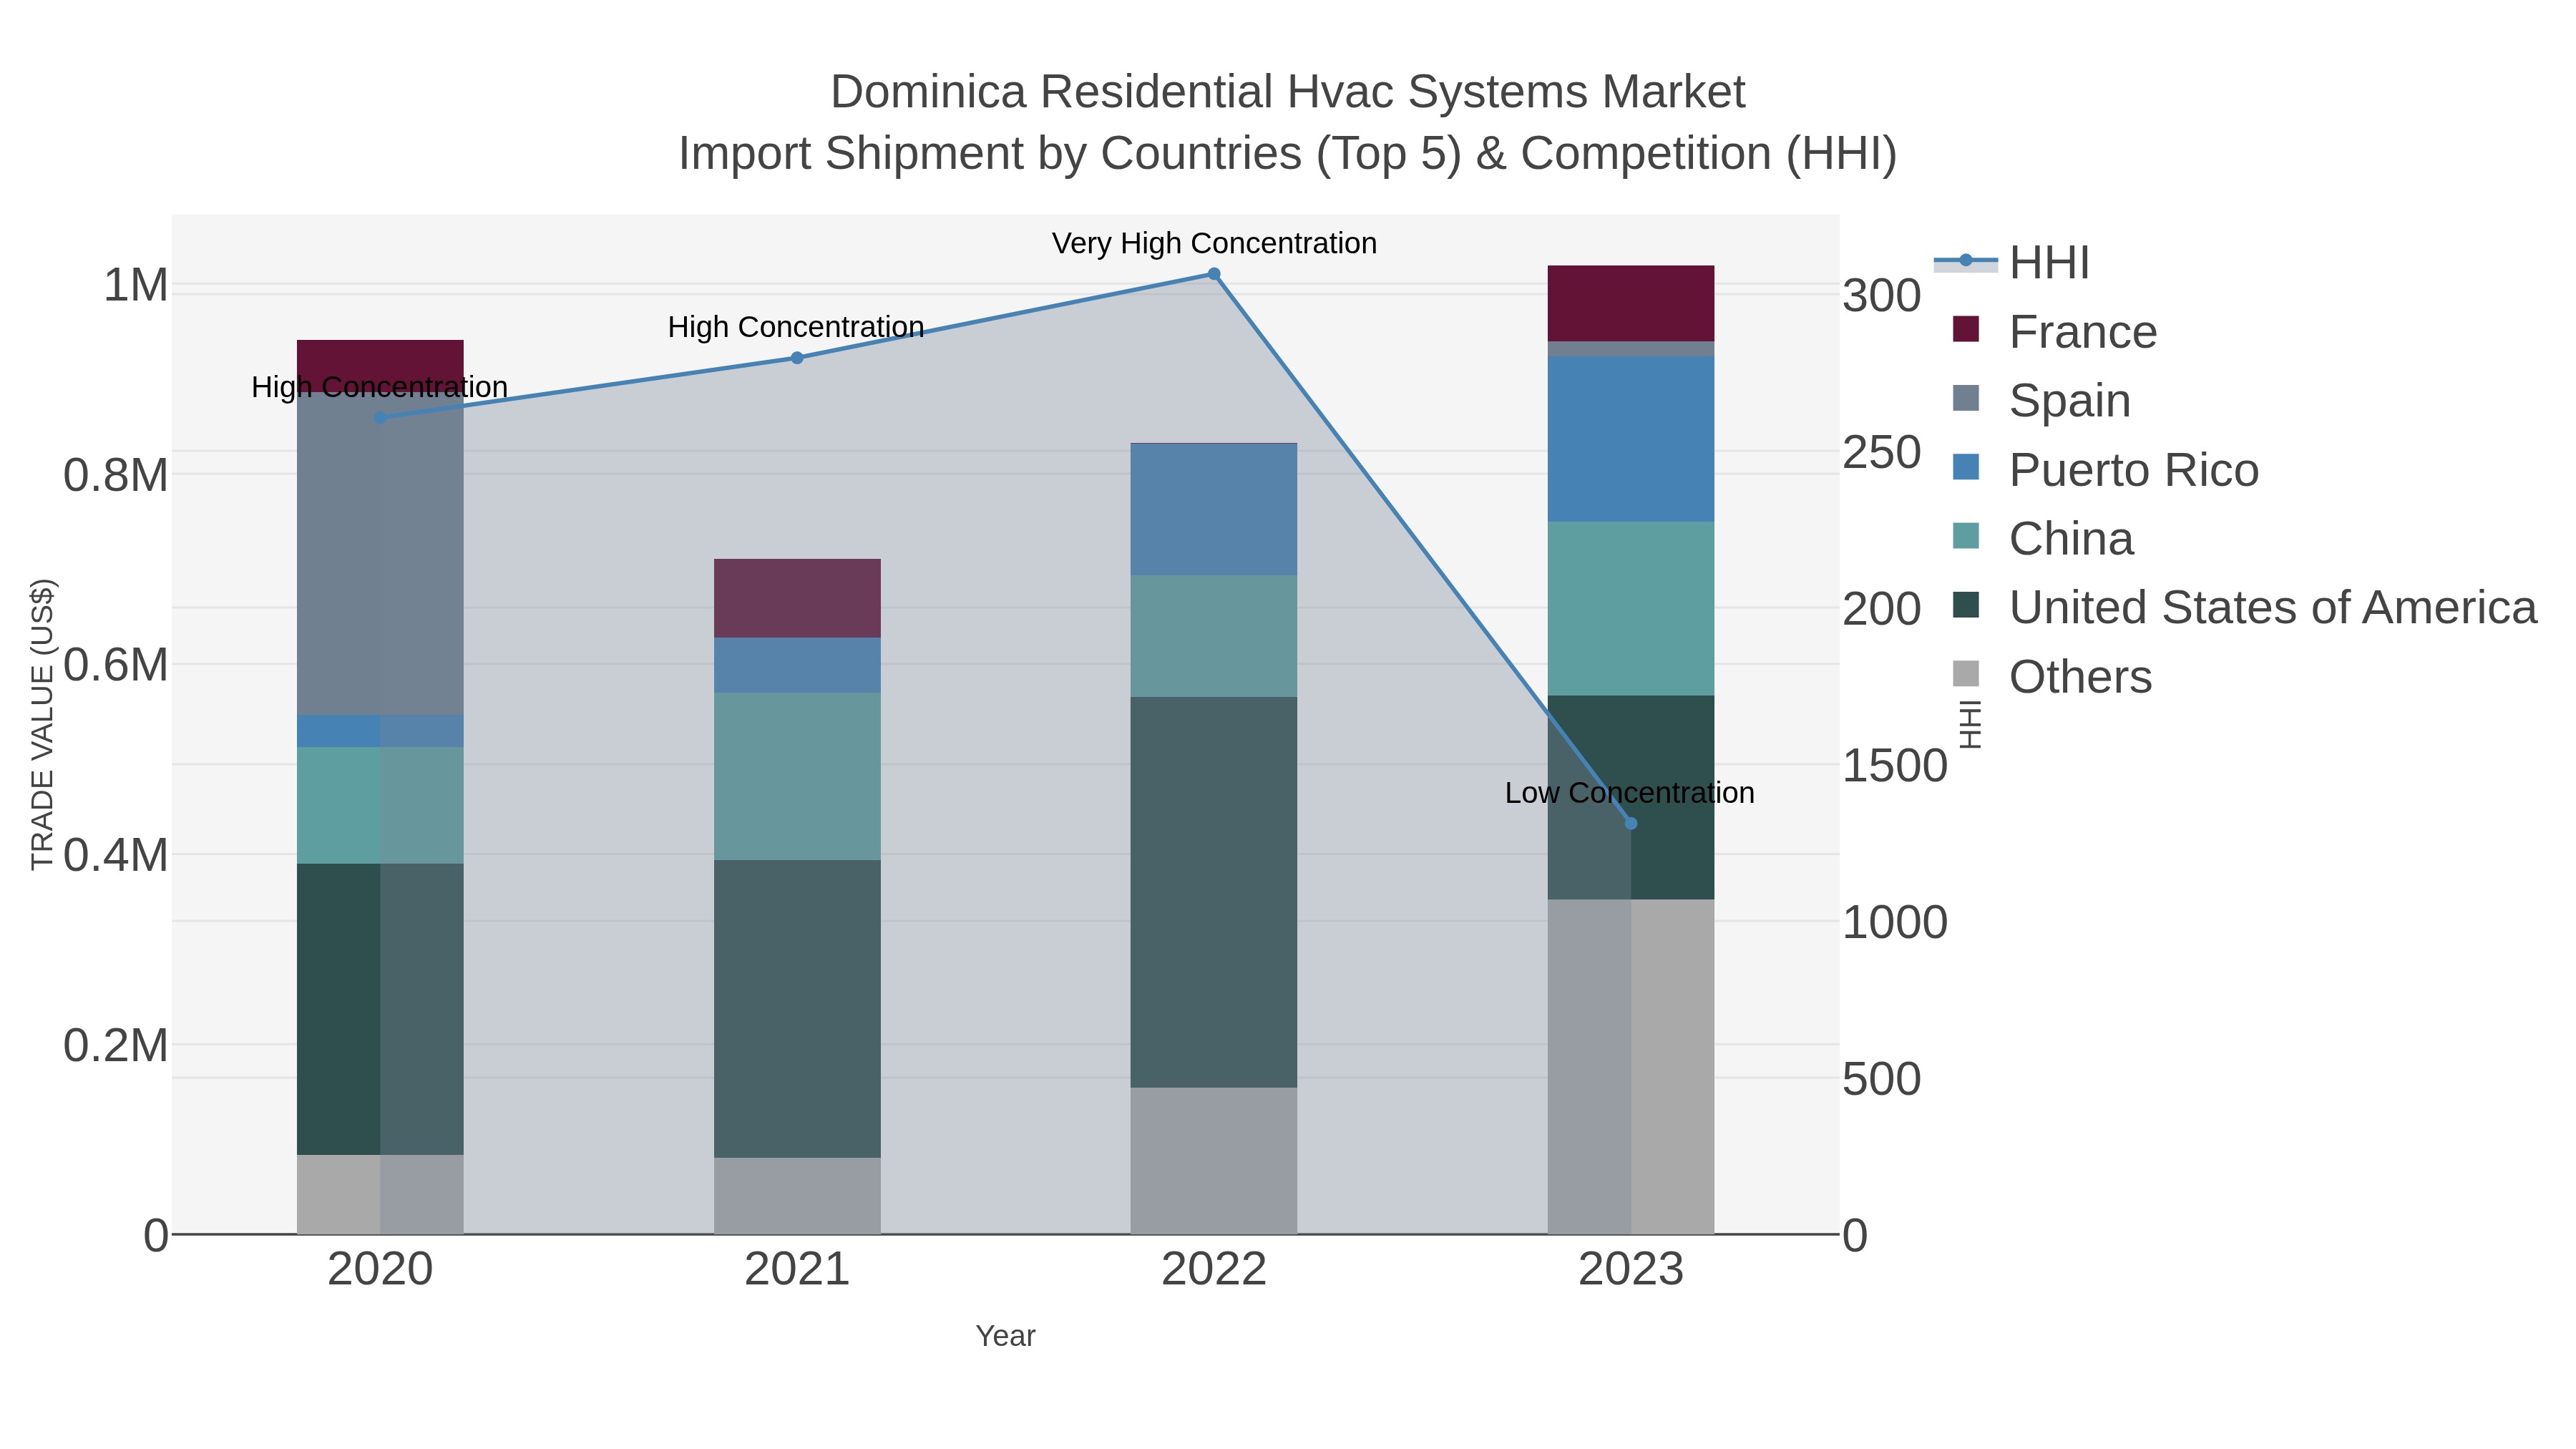Click the 2023 Puerto Rico bar segment

click(1631, 439)
